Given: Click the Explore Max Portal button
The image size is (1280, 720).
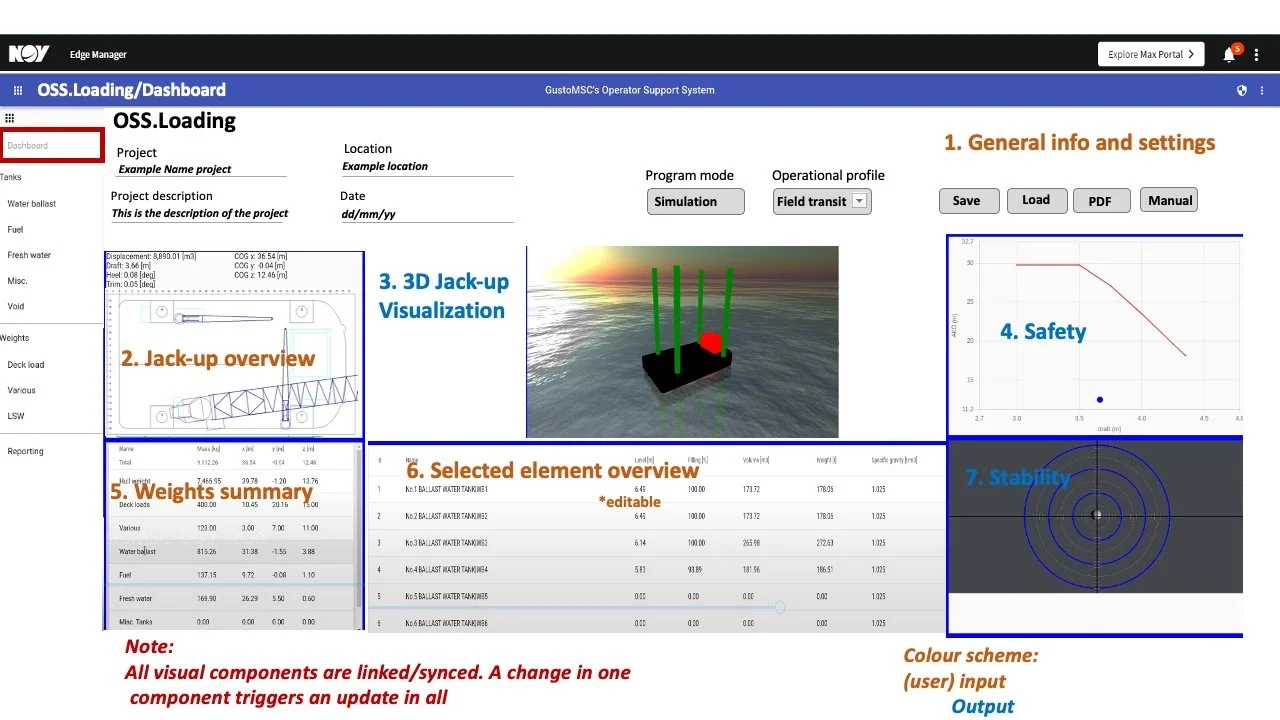Looking at the screenshot, I should 1151,54.
